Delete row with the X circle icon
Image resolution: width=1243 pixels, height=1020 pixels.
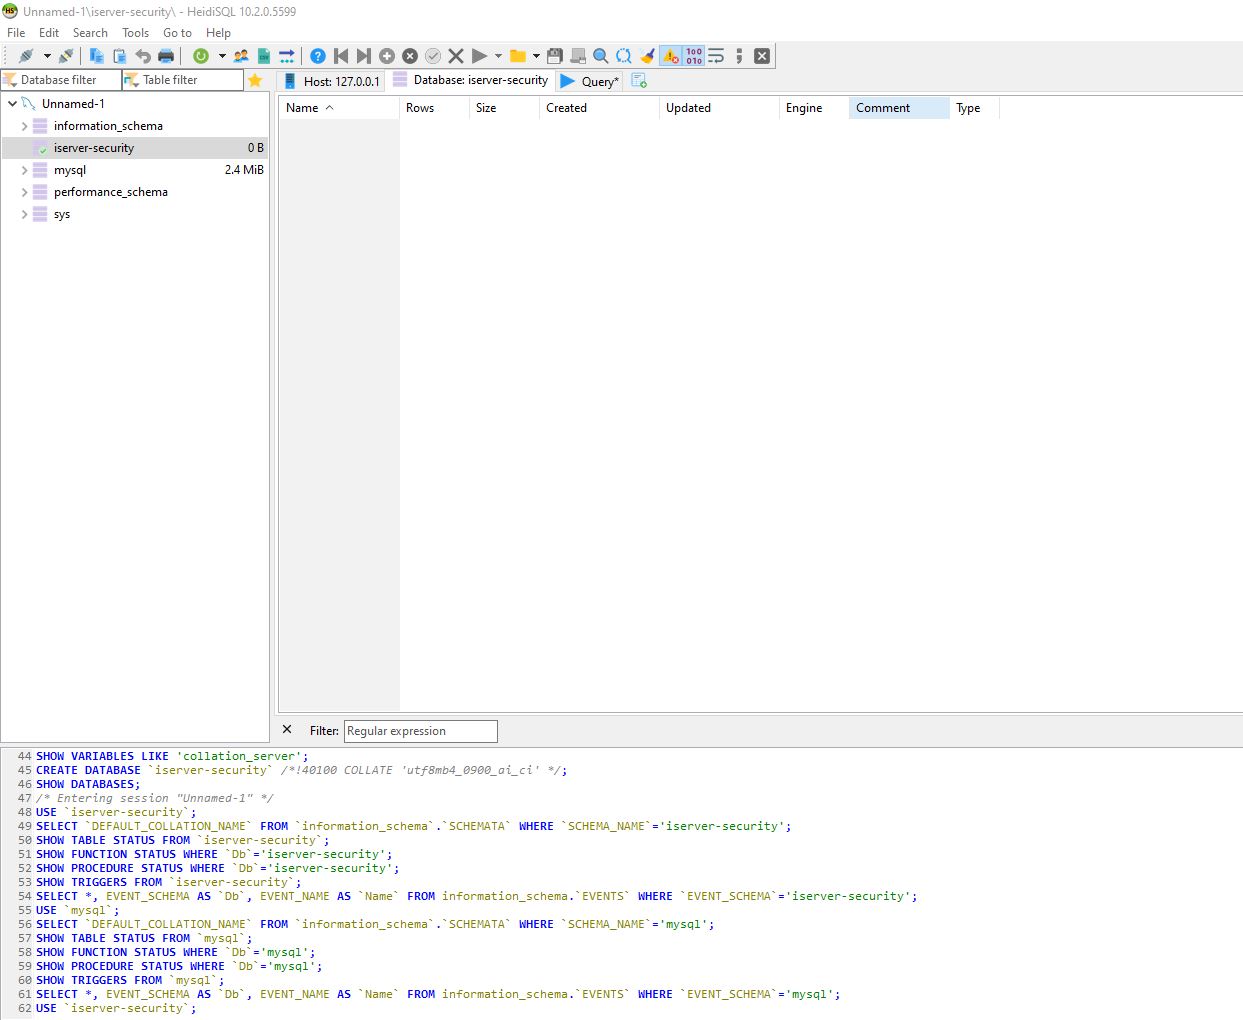click(x=410, y=56)
